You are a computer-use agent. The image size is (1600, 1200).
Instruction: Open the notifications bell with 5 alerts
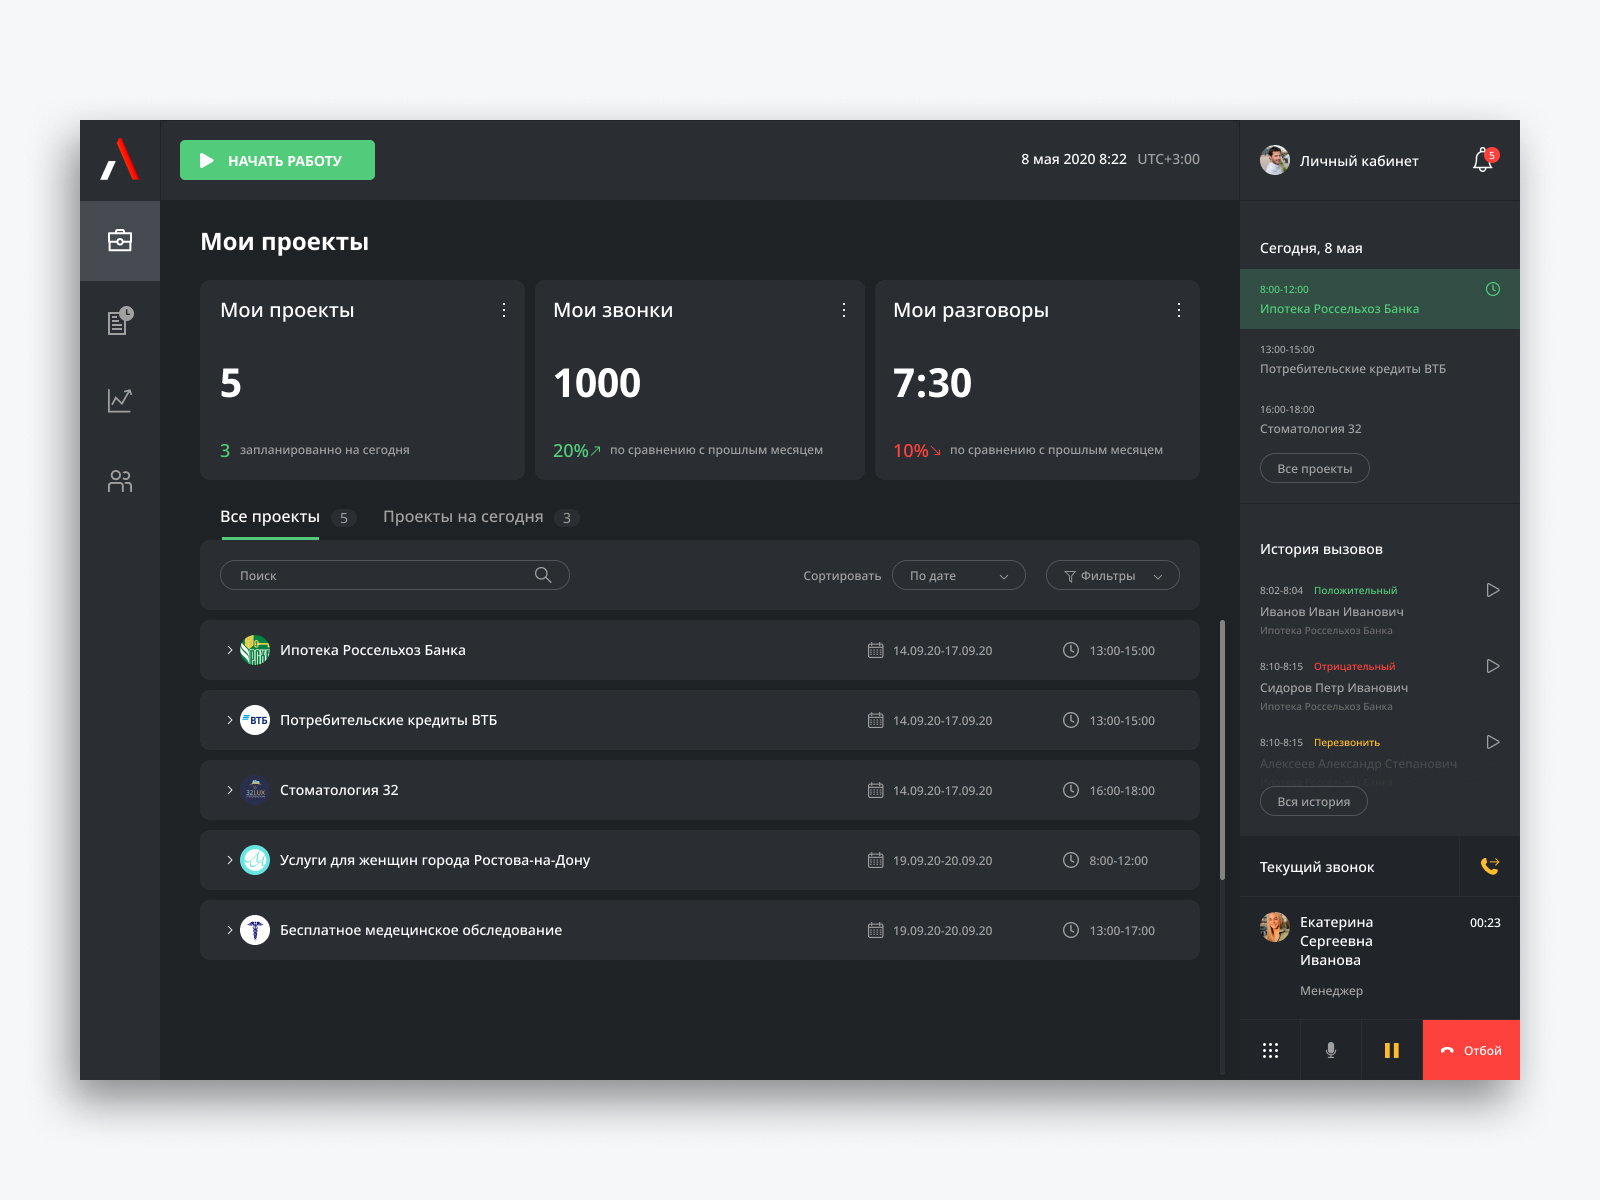(1483, 160)
